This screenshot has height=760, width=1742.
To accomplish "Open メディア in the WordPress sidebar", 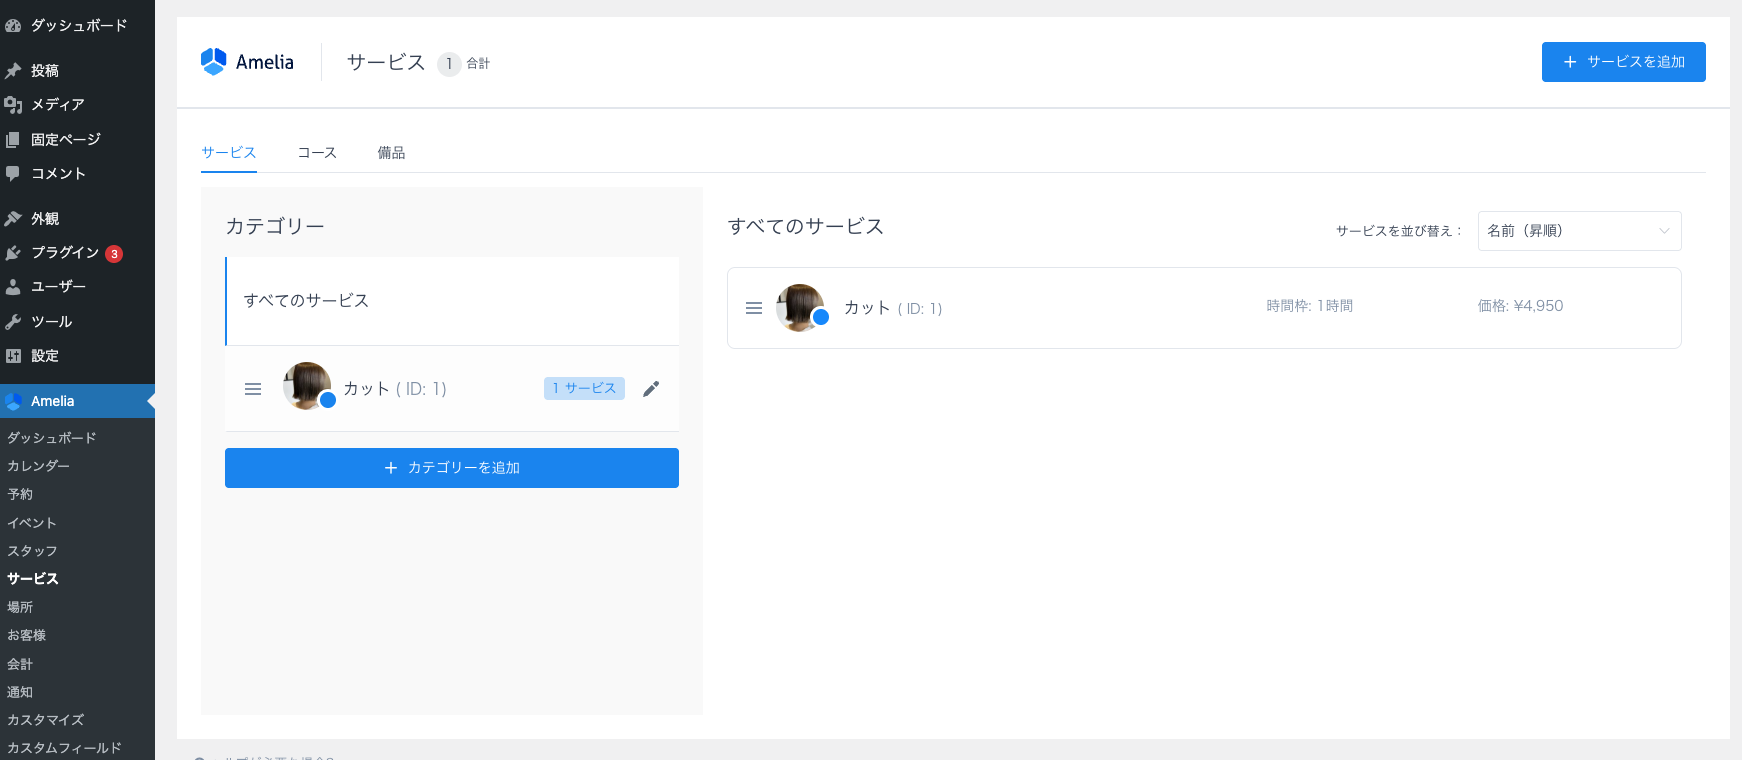I will coord(57,104).
